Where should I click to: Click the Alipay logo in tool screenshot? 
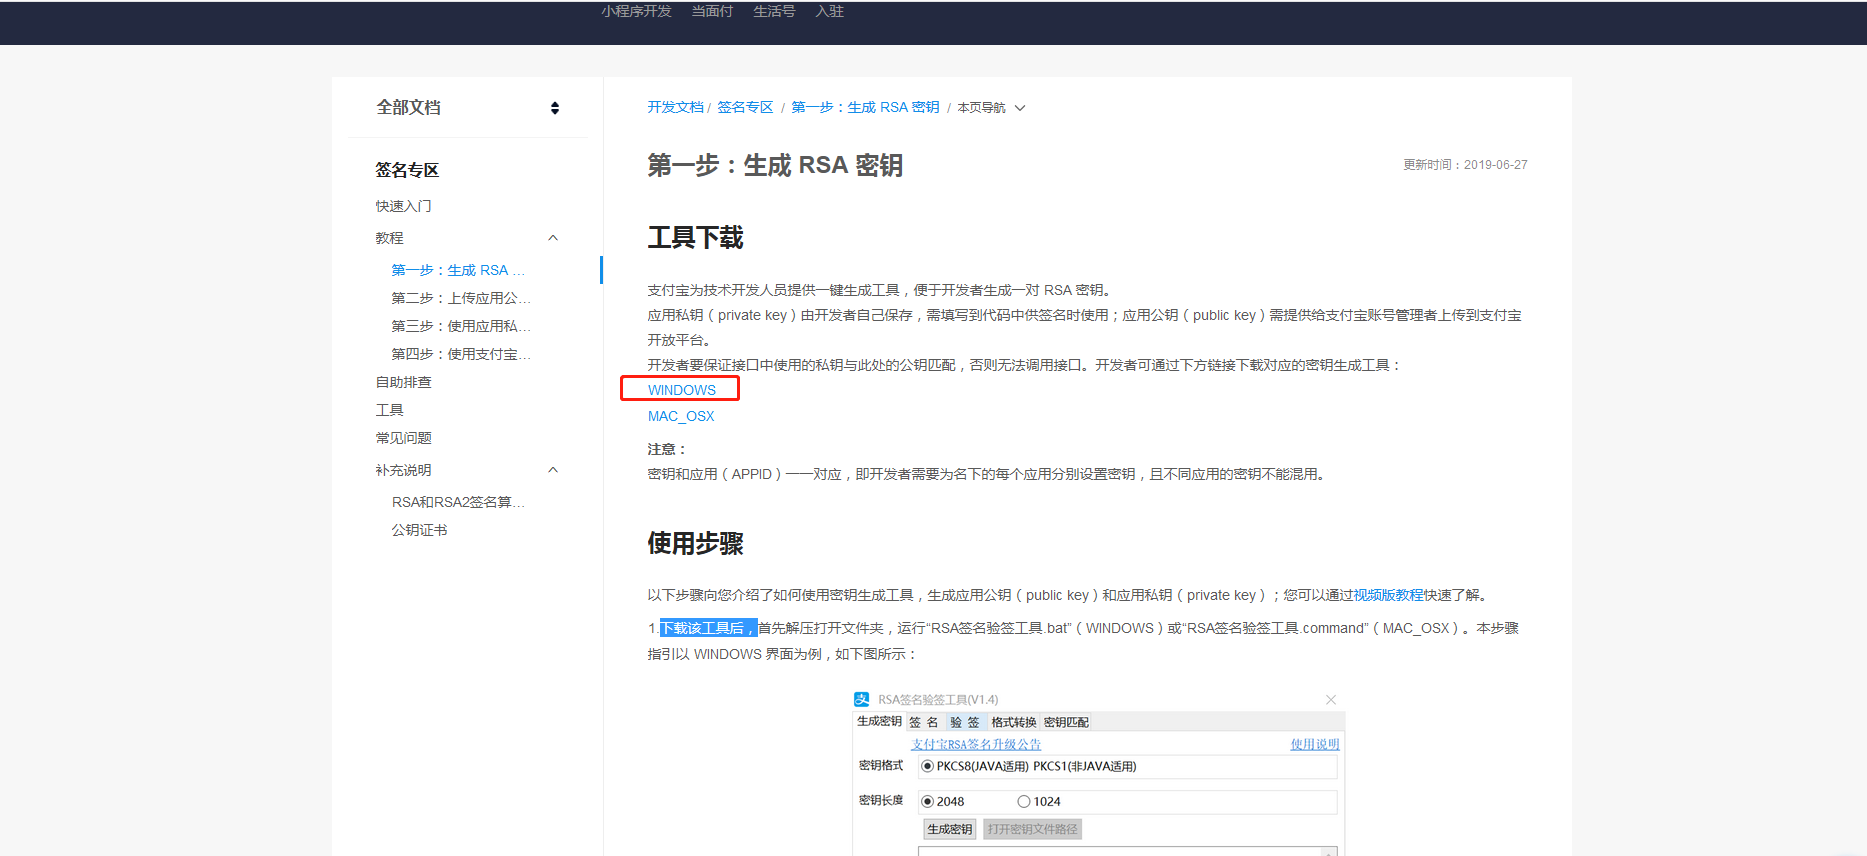862,699
